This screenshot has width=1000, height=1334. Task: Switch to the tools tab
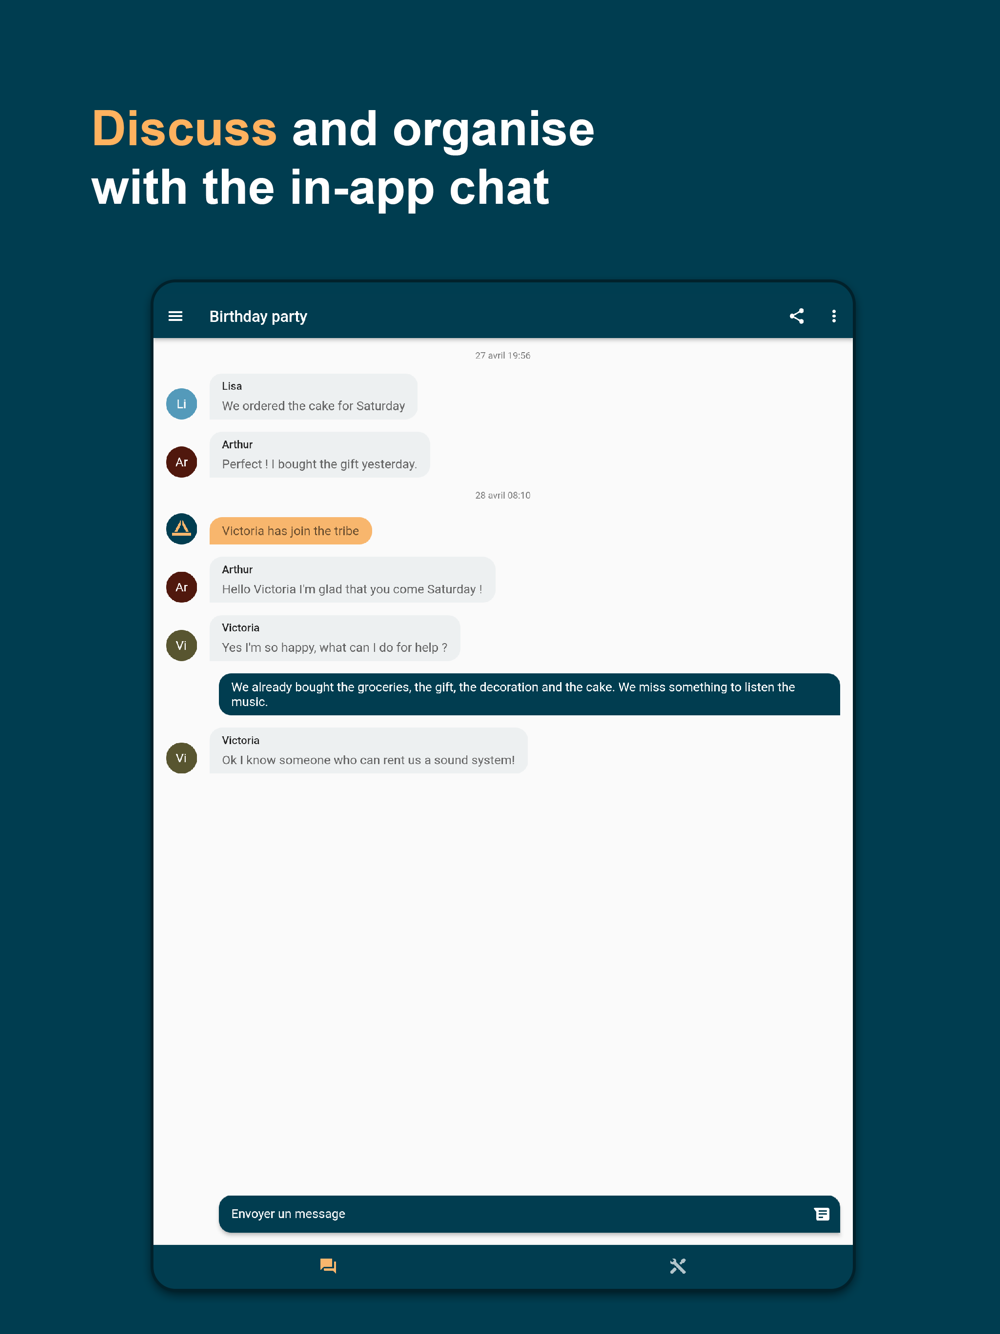[x=678, y=1266]
